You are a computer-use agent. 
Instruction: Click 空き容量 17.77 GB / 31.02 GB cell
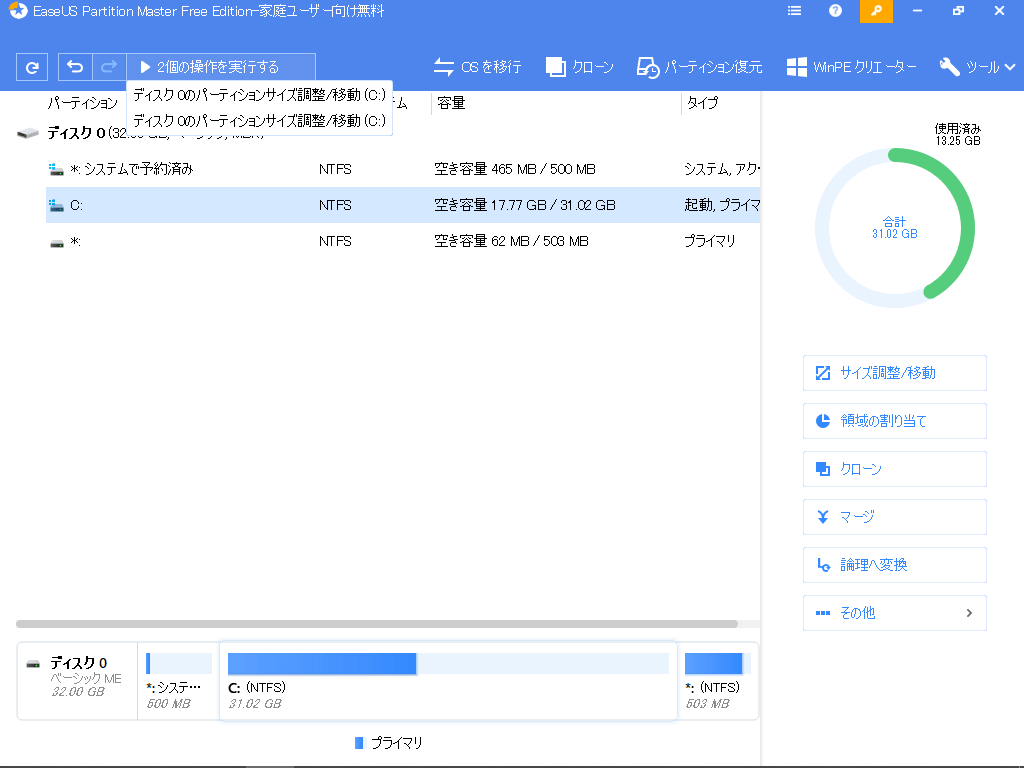[525, 205]
